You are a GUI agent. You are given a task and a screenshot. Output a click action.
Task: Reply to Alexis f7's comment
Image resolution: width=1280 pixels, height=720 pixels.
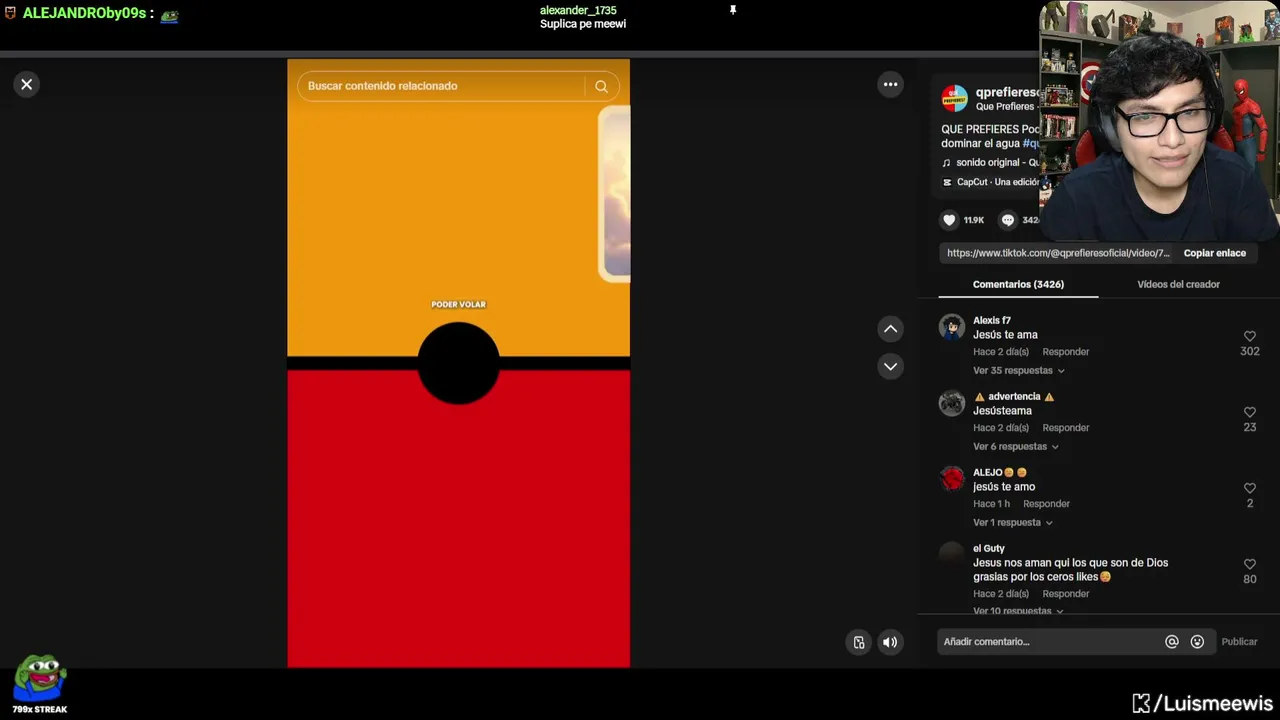1066,352
